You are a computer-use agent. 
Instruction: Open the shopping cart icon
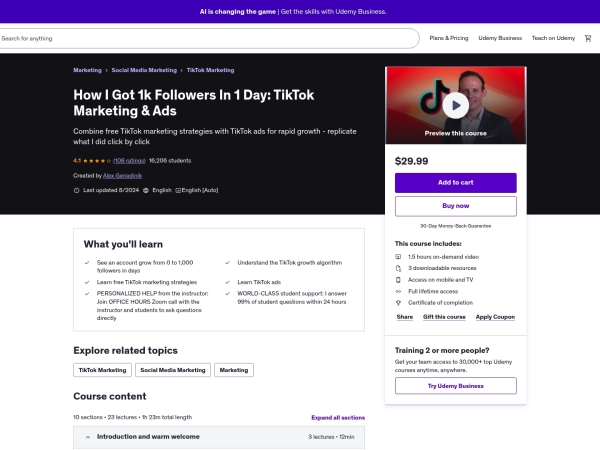coord(588,38)
